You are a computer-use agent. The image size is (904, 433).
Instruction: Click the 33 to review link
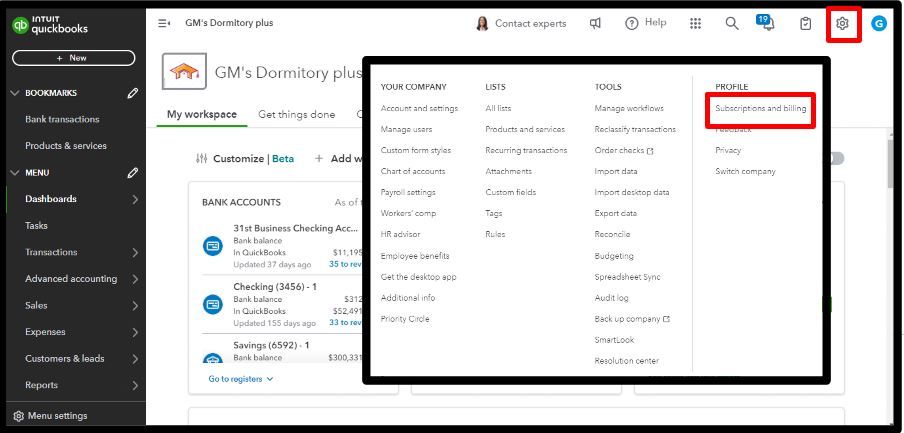pos(345,322)
